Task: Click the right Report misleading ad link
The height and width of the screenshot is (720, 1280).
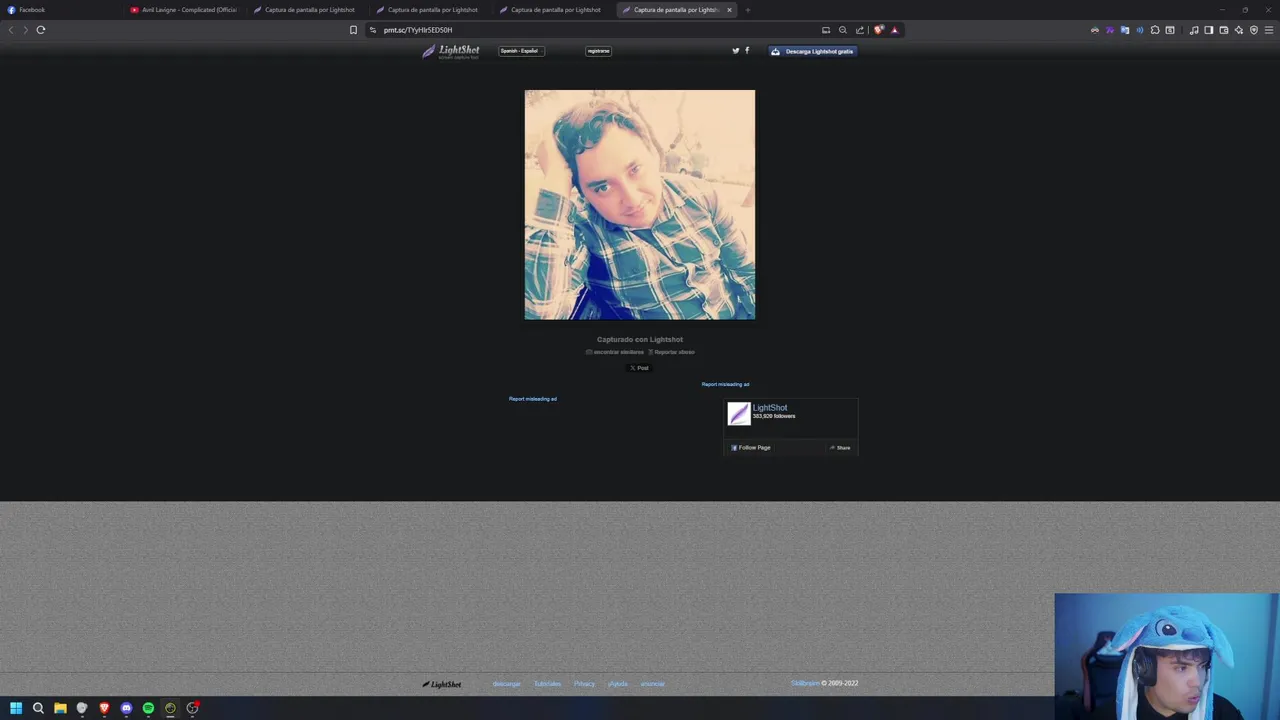Action: (x=725, y=384)
